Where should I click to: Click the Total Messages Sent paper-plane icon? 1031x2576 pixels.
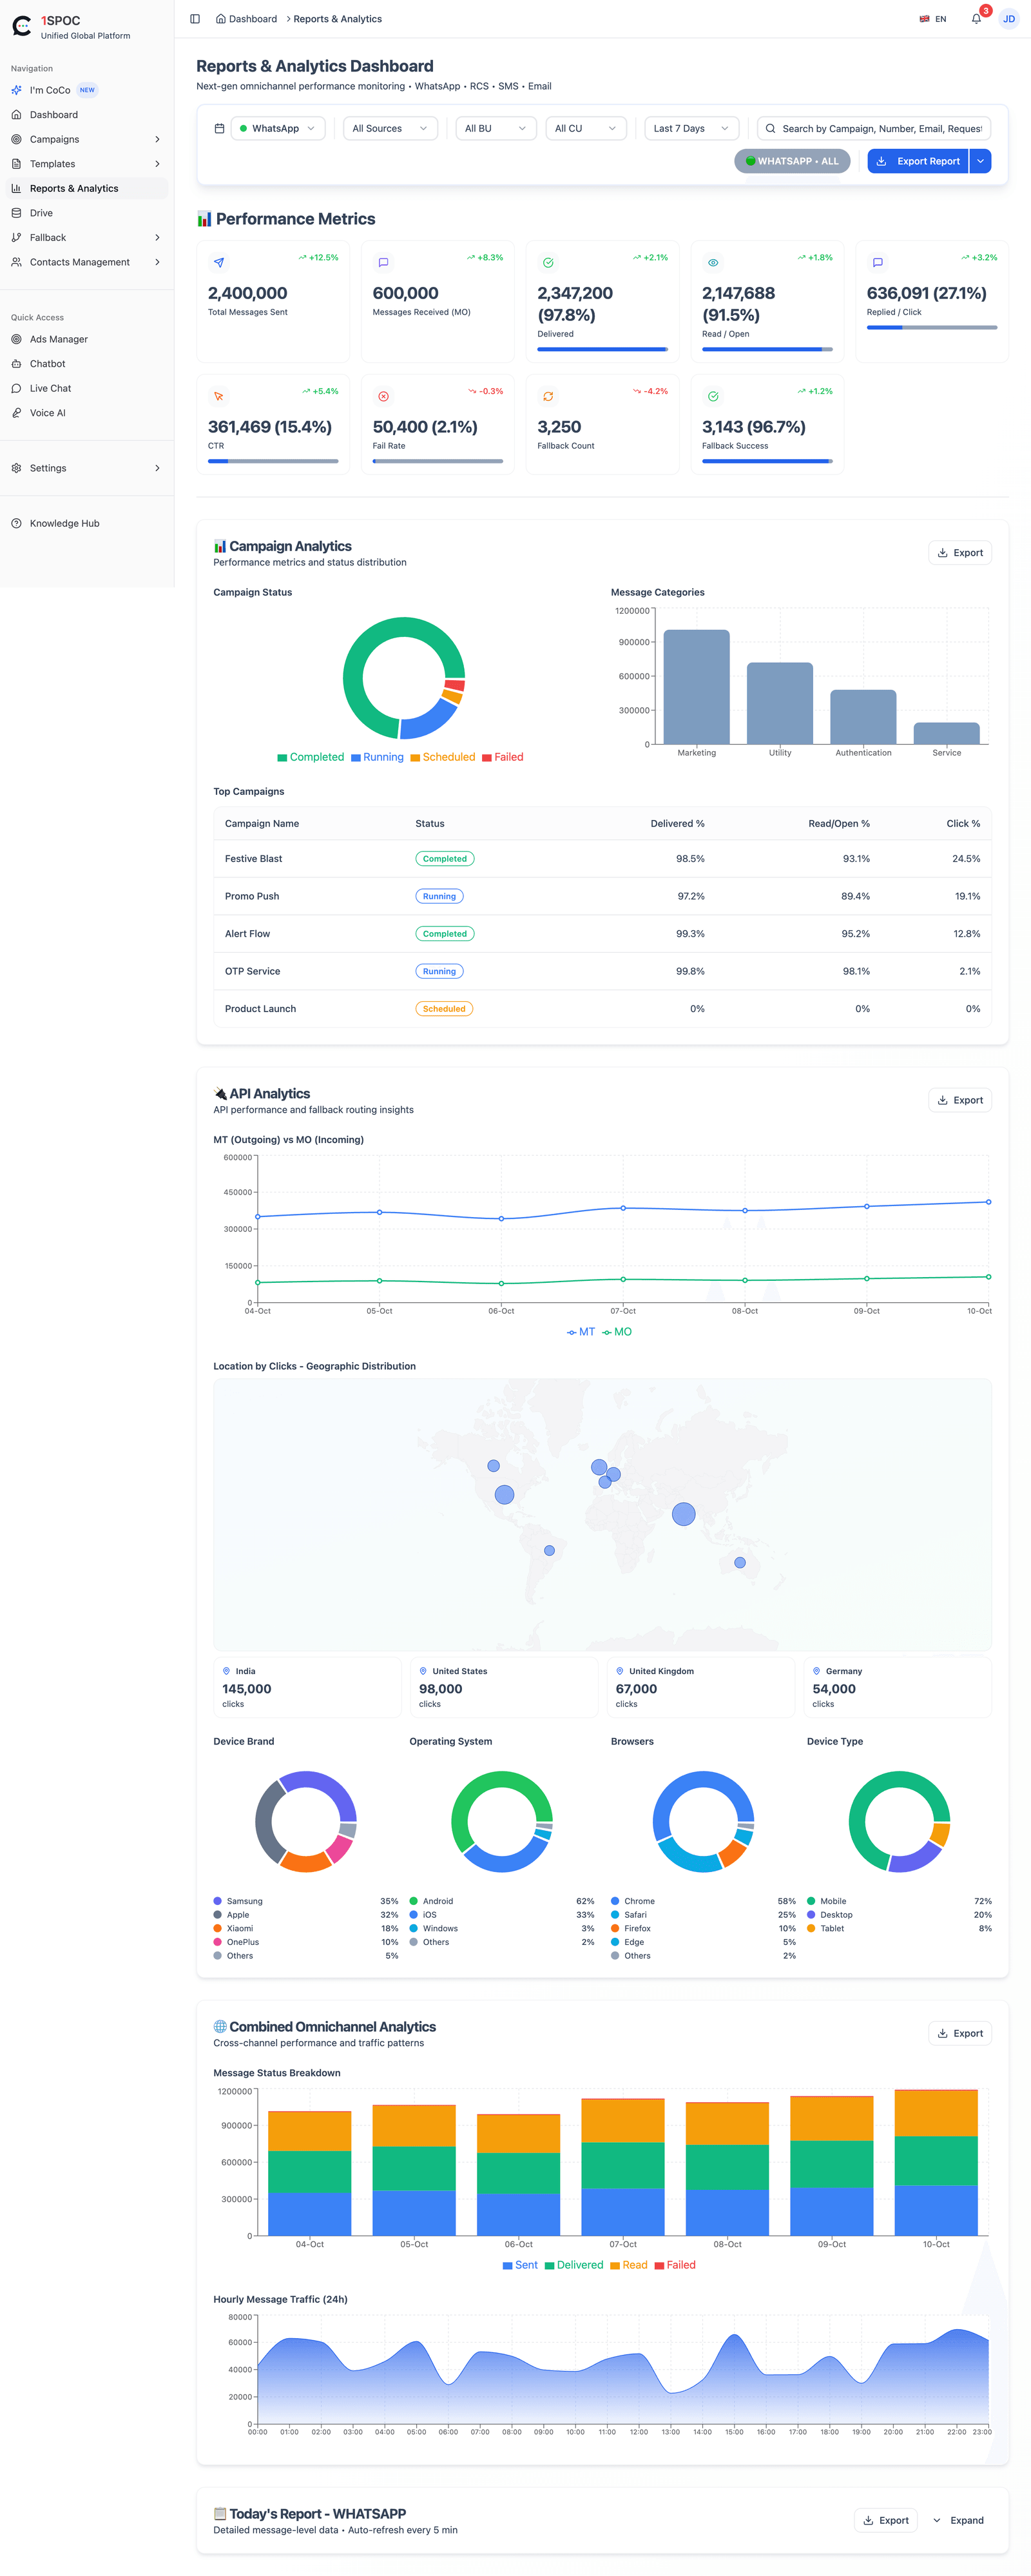(x=219, y=263)
